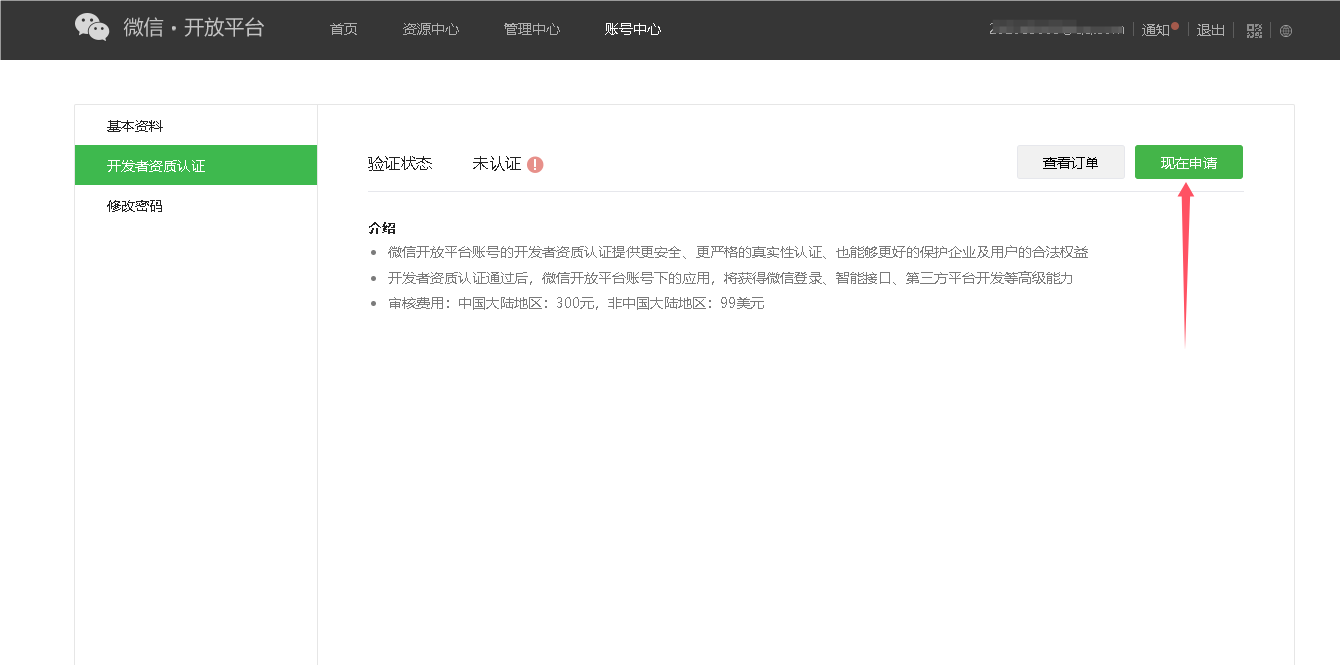The width and height of the screenshot is (1340, 665).
Task: Click the globe language icon
Action: (1286, 30)
